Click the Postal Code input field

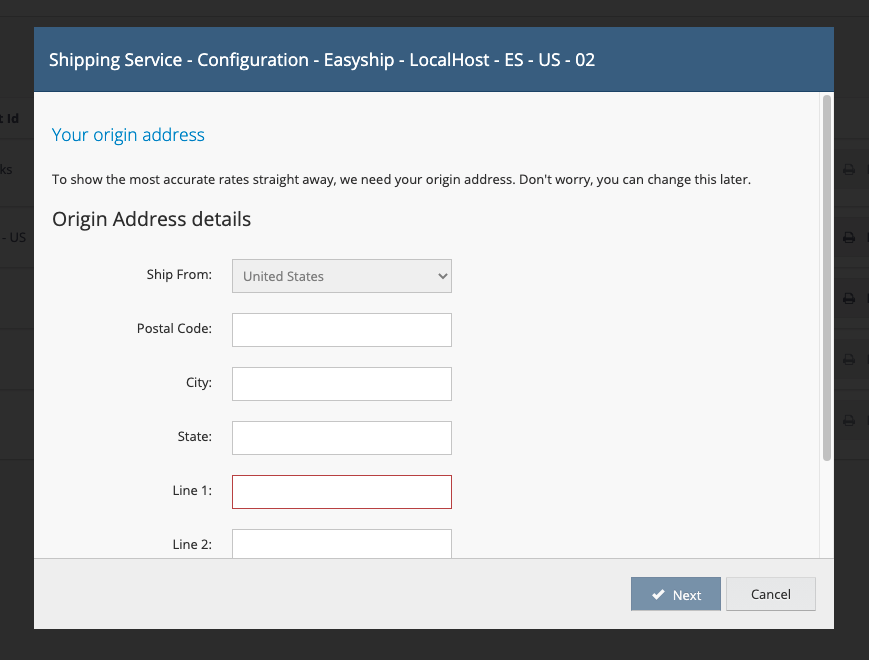341,330
